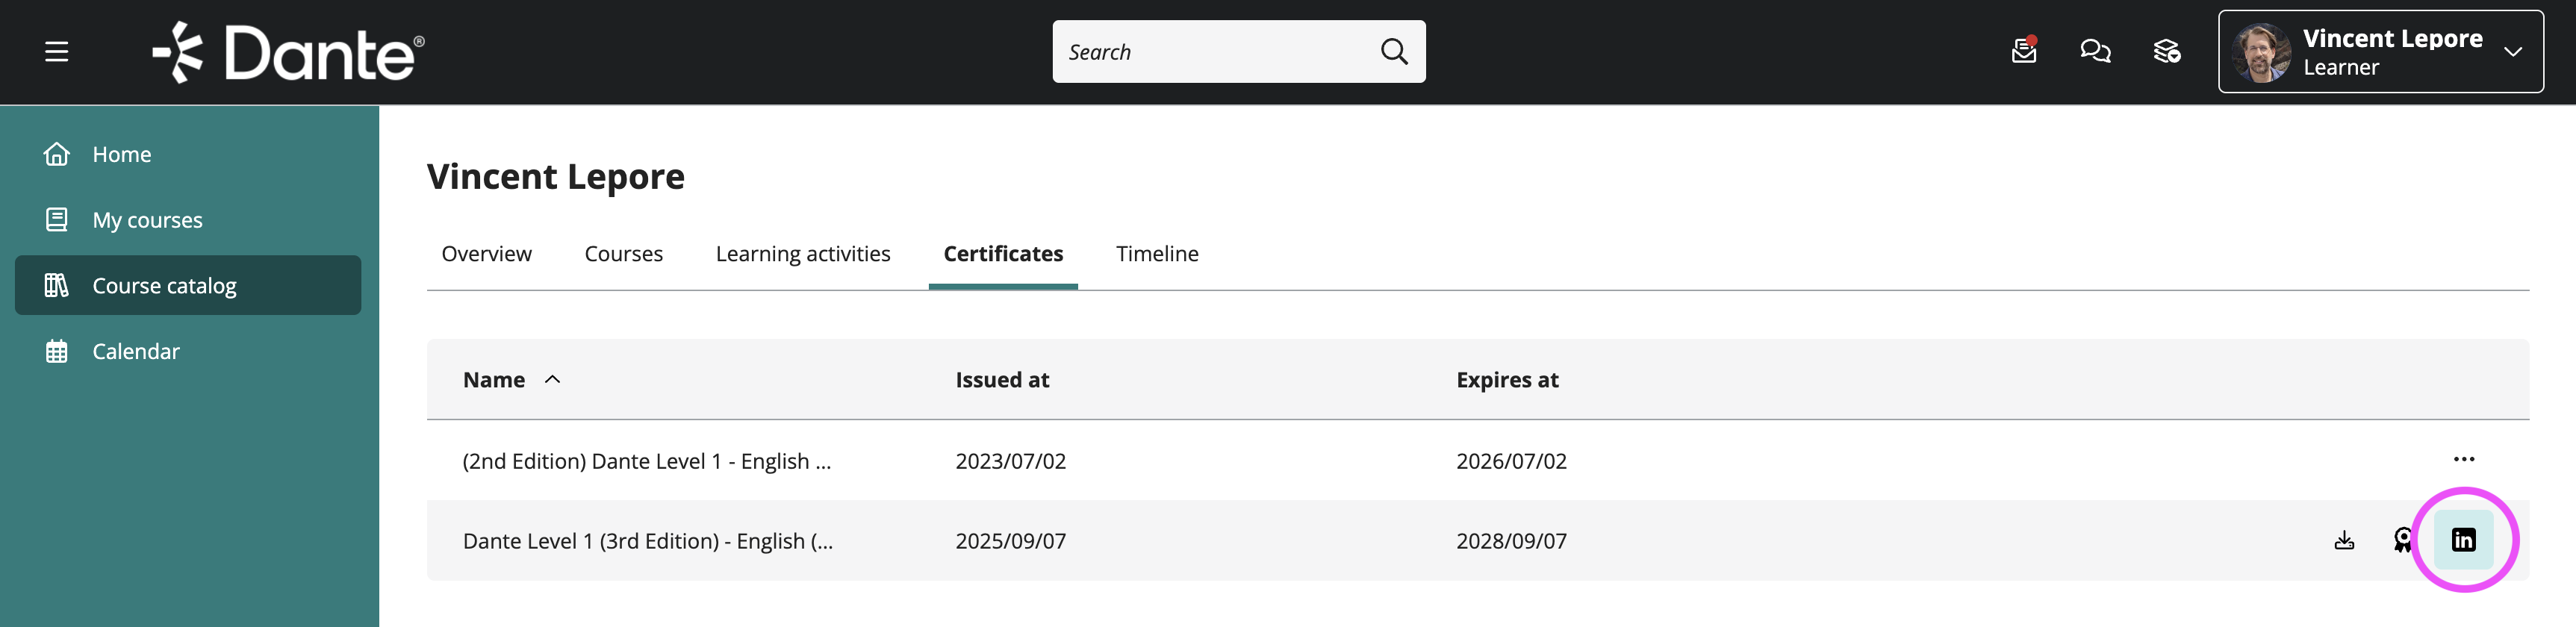Open My courses in sidebar

pos(147,220)
